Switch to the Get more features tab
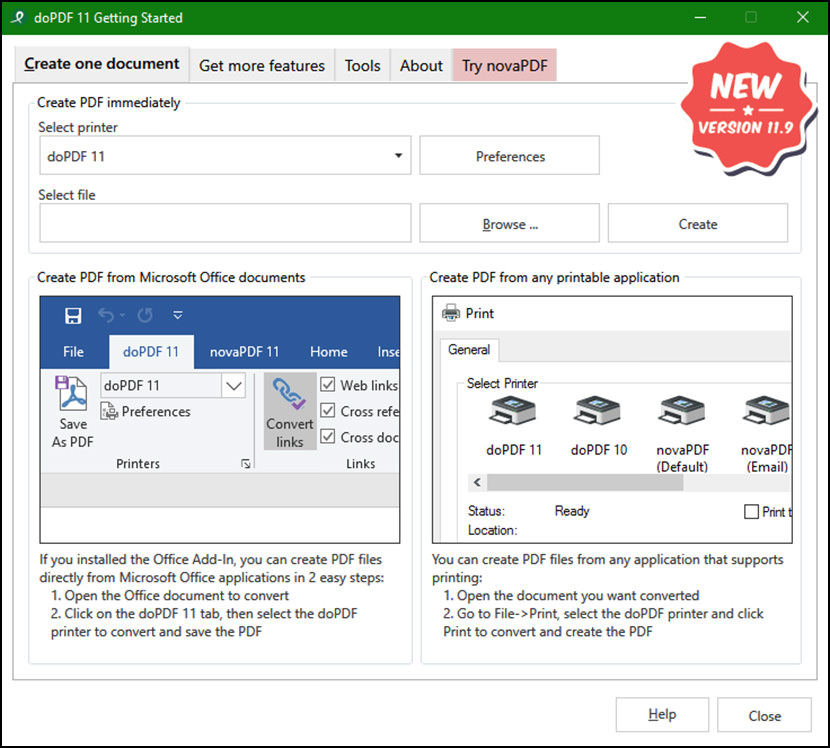 pyautogui.click(x=261, y=64)
